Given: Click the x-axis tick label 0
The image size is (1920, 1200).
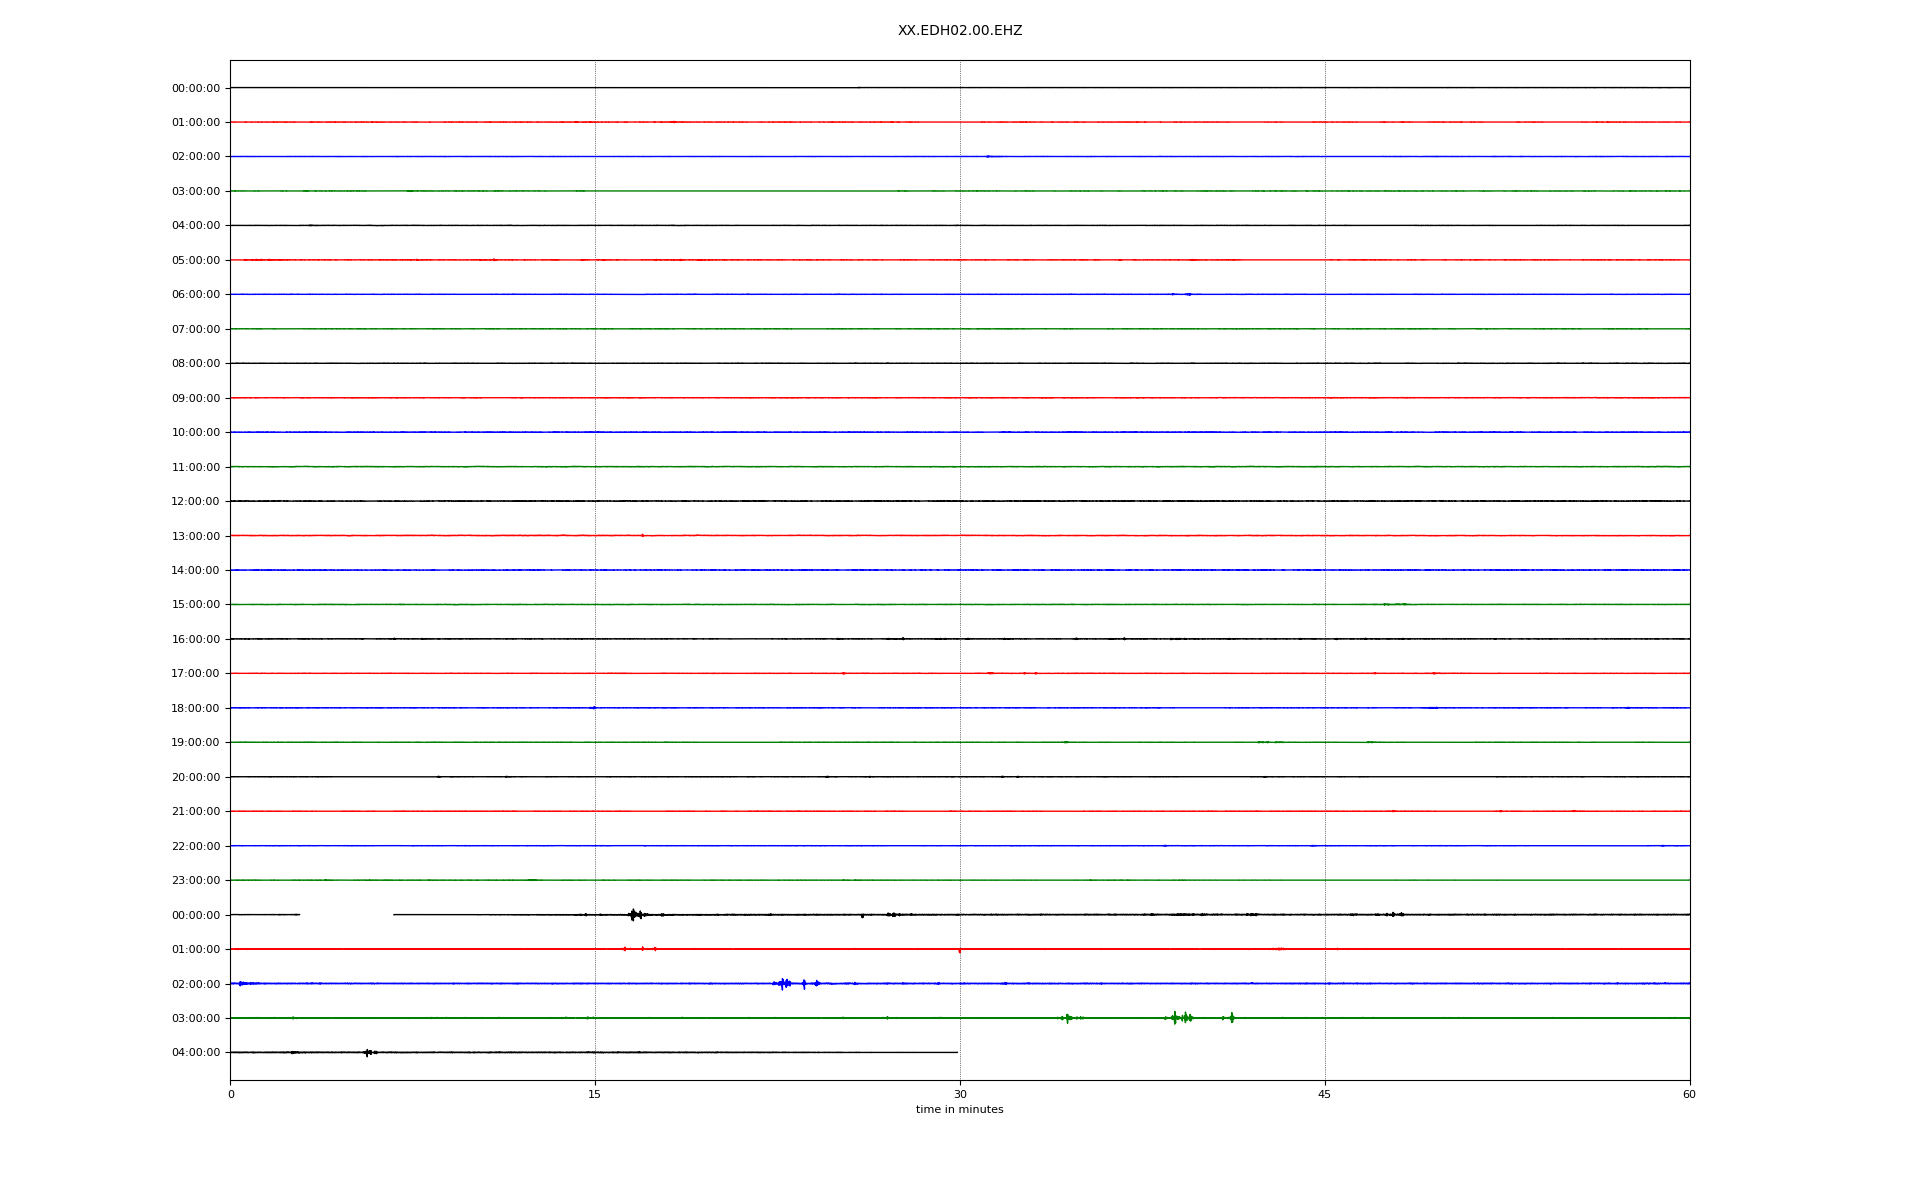Looking at the screenshot, I should click(231, 1095).
